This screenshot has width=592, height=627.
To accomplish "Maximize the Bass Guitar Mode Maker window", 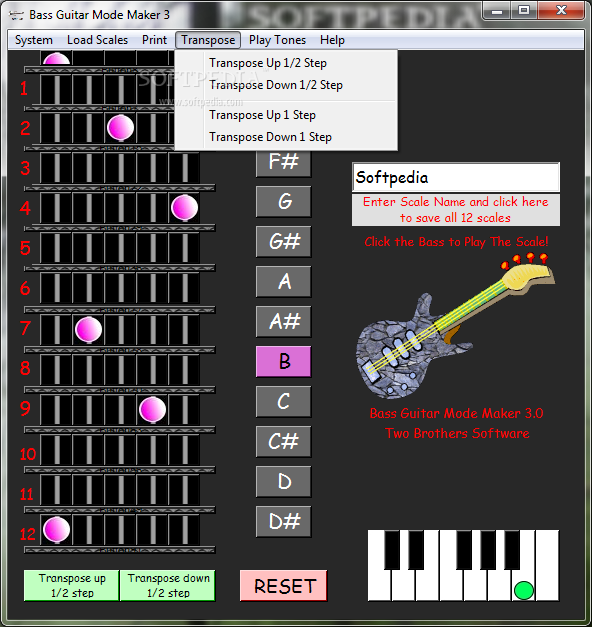I will (x=524, y=10).
